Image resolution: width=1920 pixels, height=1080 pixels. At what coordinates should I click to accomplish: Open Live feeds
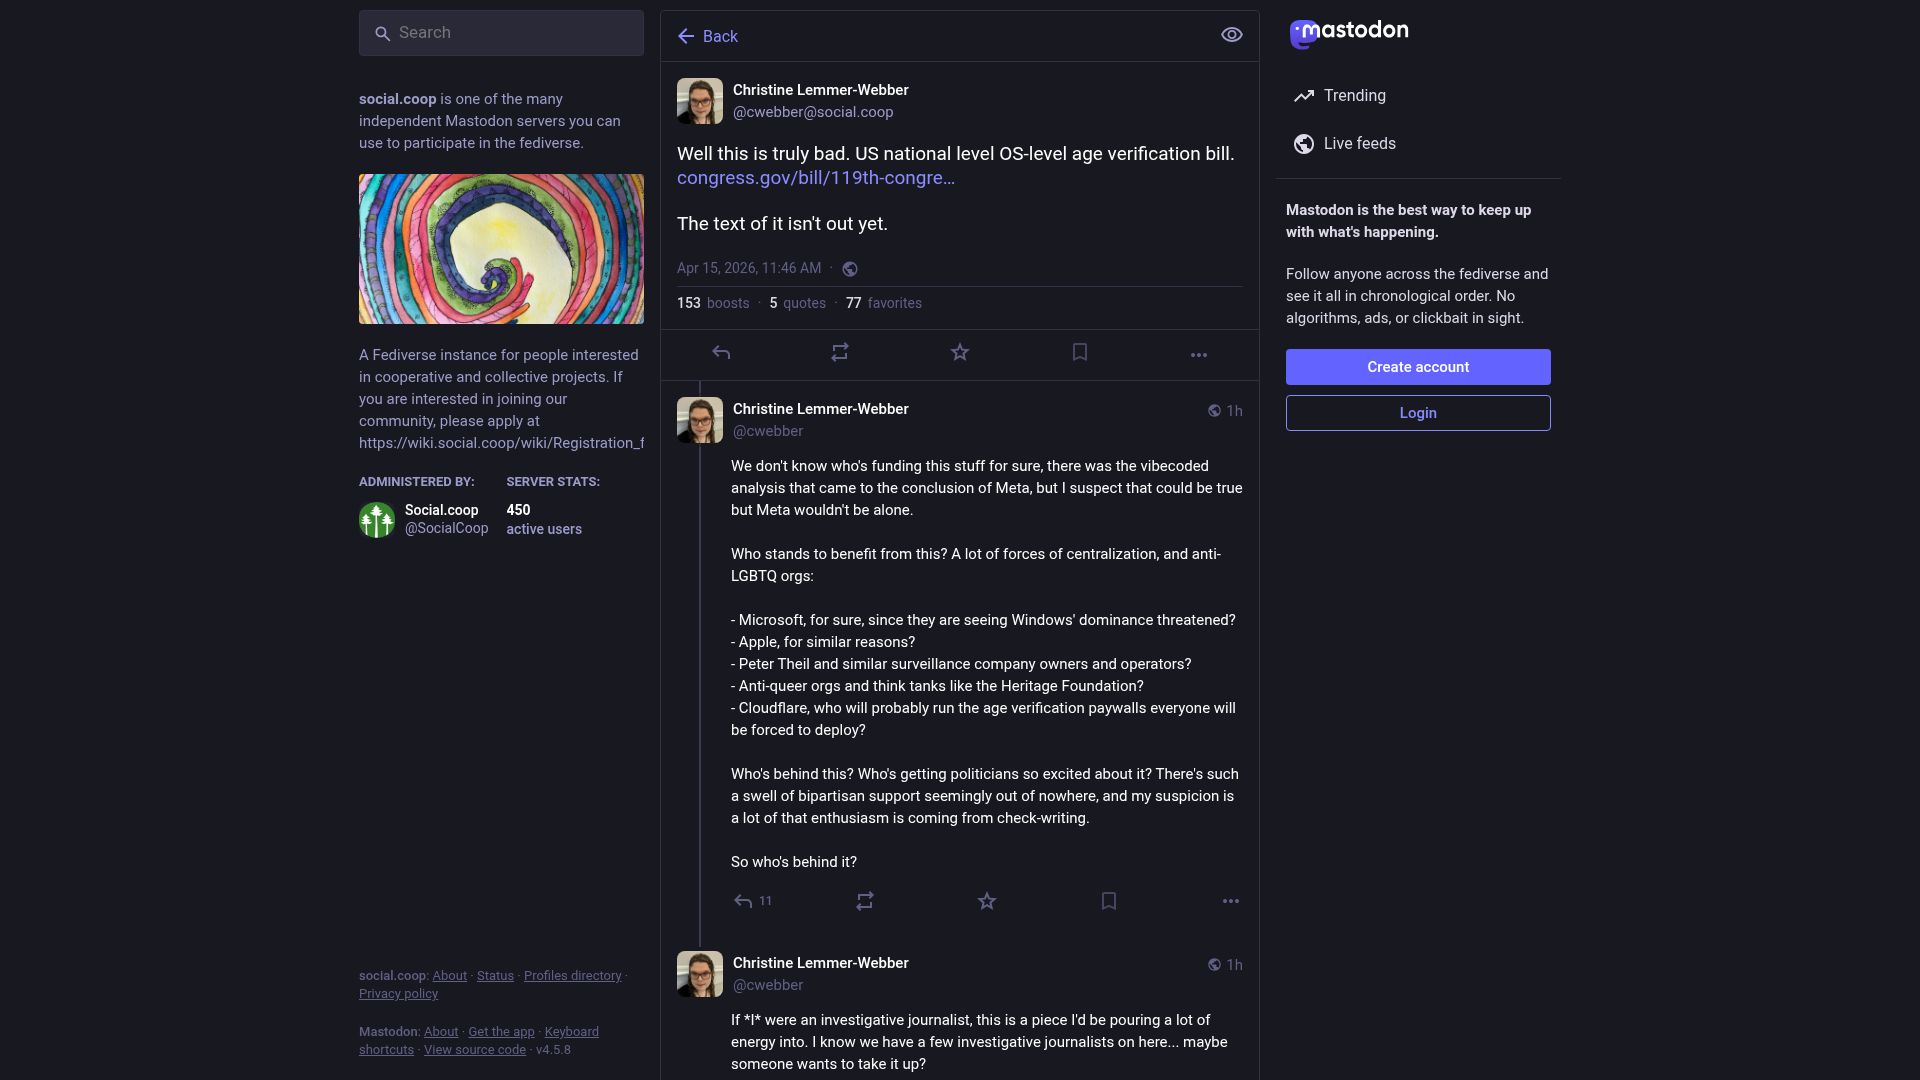(1345, 144)
